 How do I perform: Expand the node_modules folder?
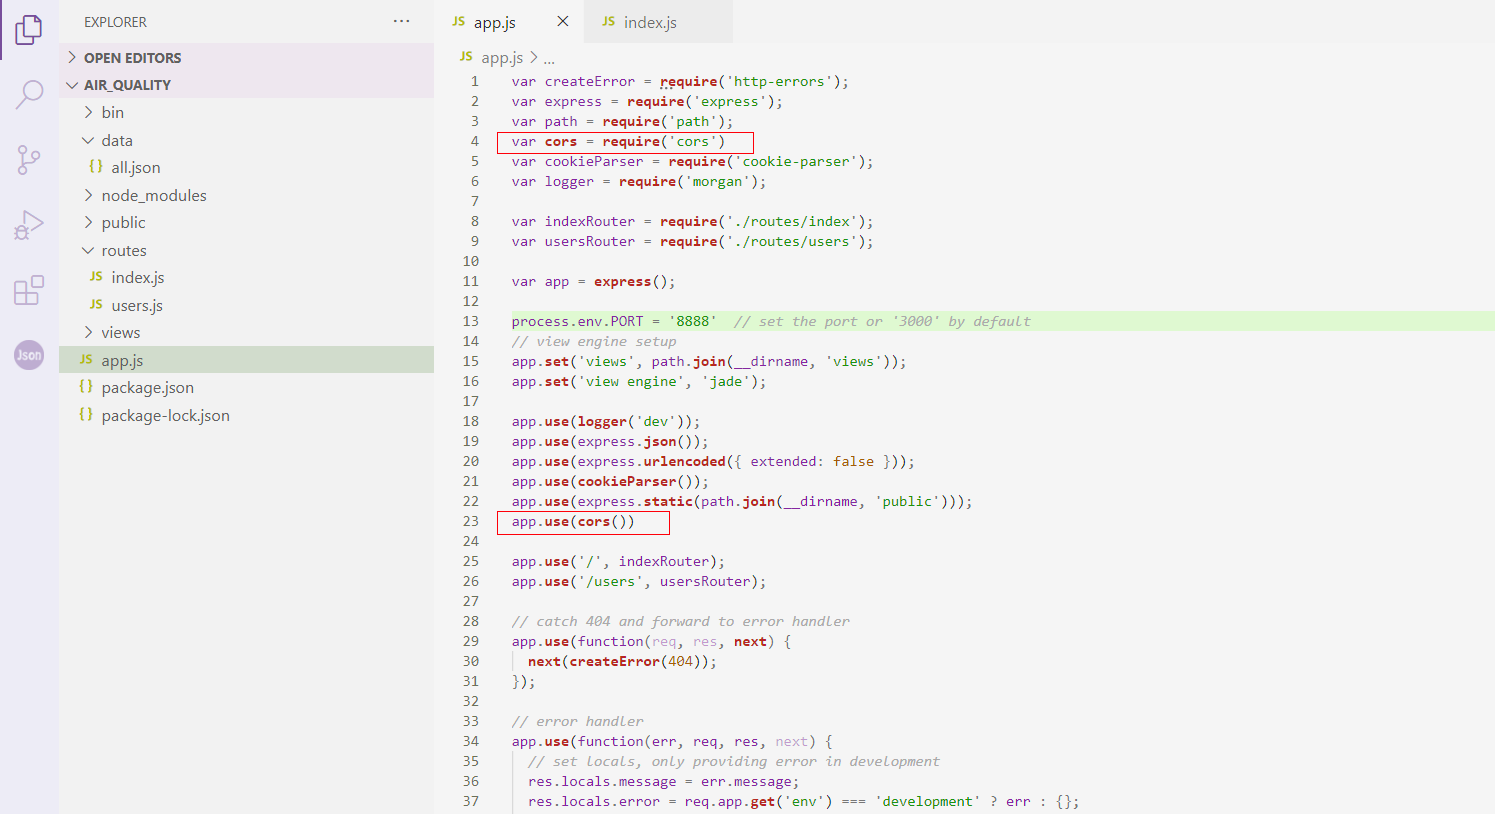click(x=89, y=195)
